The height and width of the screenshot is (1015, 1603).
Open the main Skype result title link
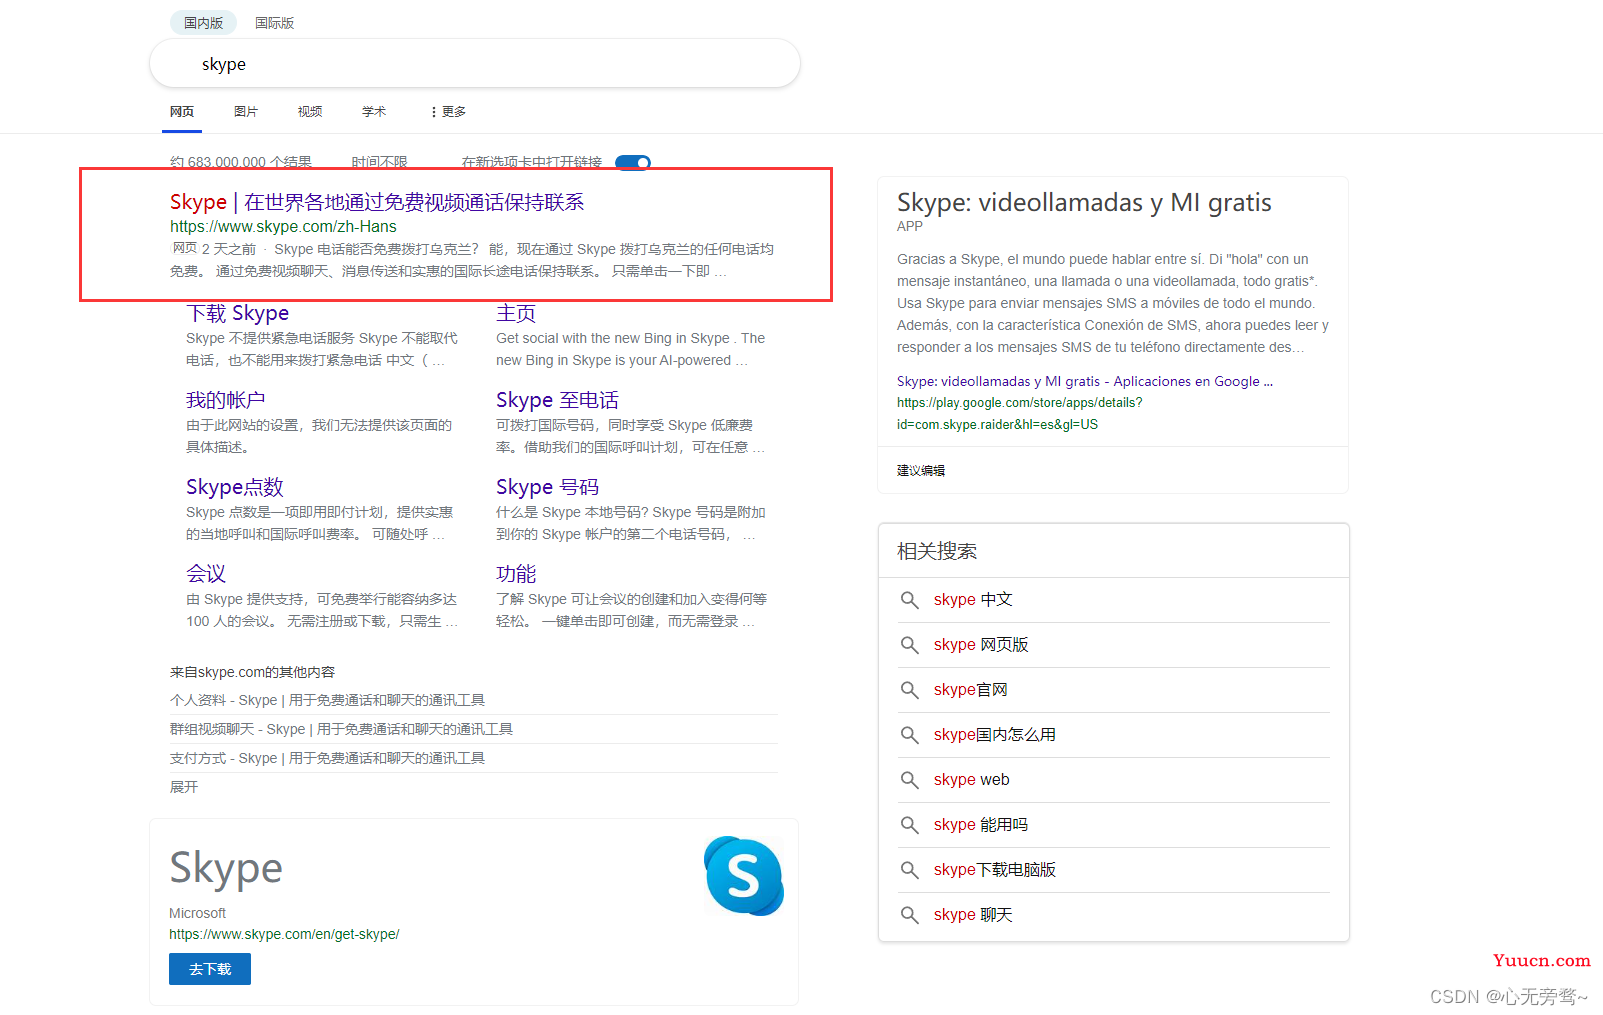[377, 202]
